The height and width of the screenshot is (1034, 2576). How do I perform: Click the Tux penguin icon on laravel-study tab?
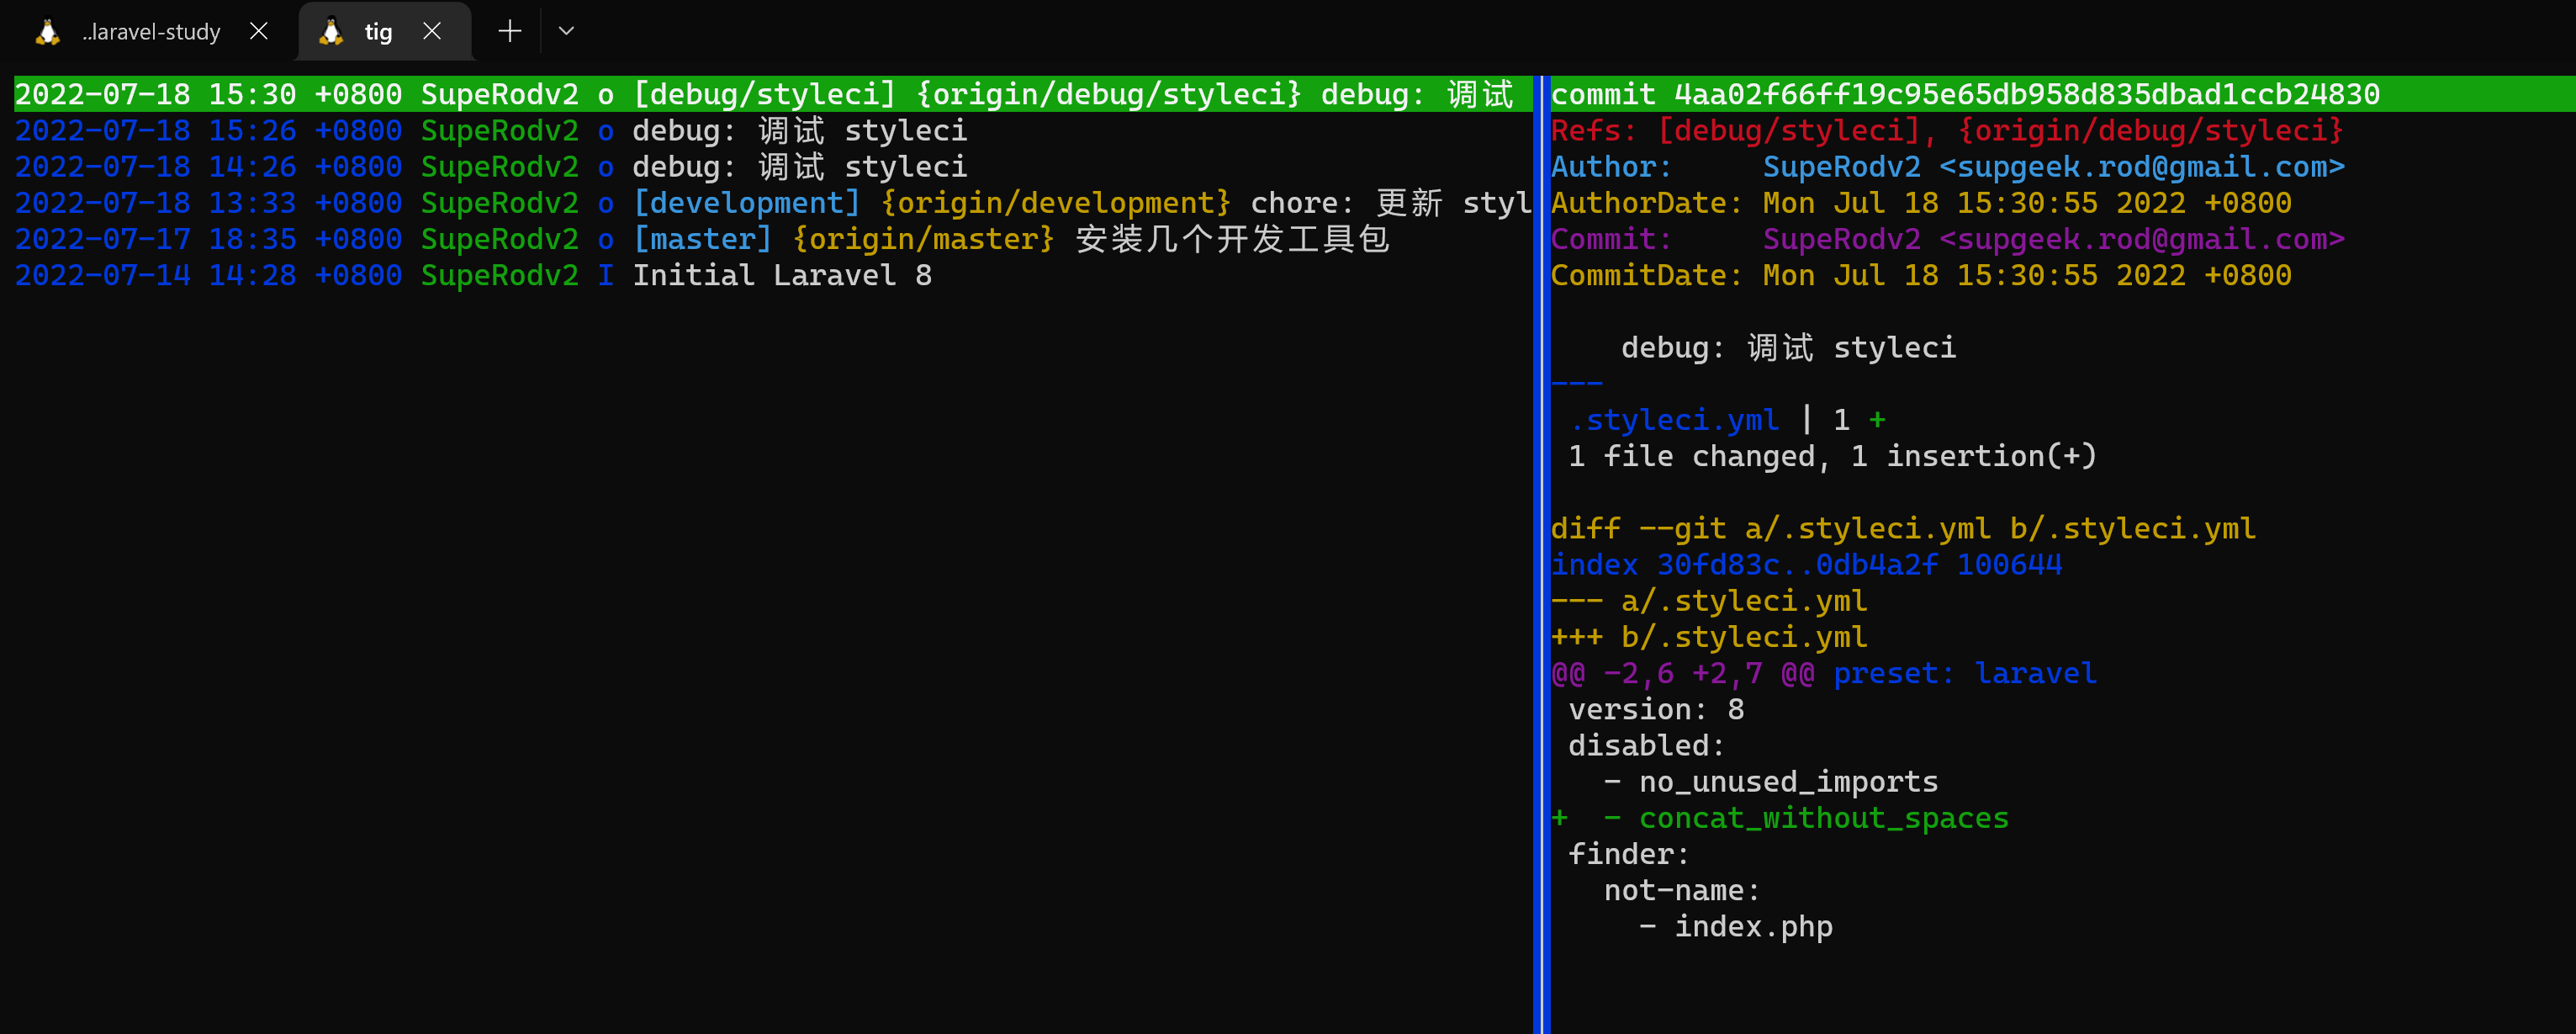click(x=47, y=32)
